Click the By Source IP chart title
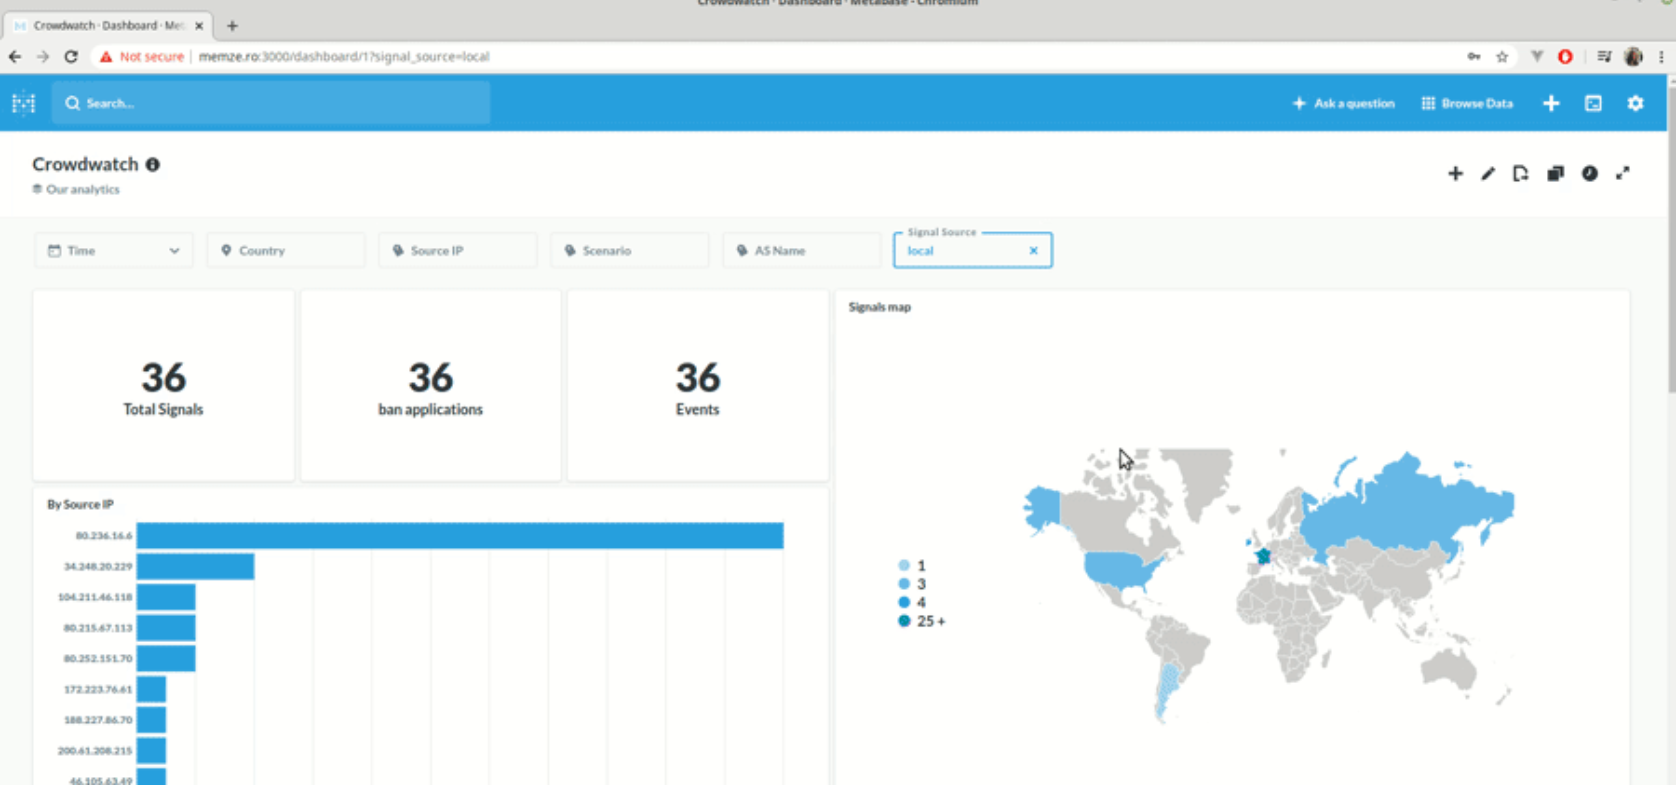This screenshot has height=798, width=1676. pyautogui.click(x=80, y=505)
